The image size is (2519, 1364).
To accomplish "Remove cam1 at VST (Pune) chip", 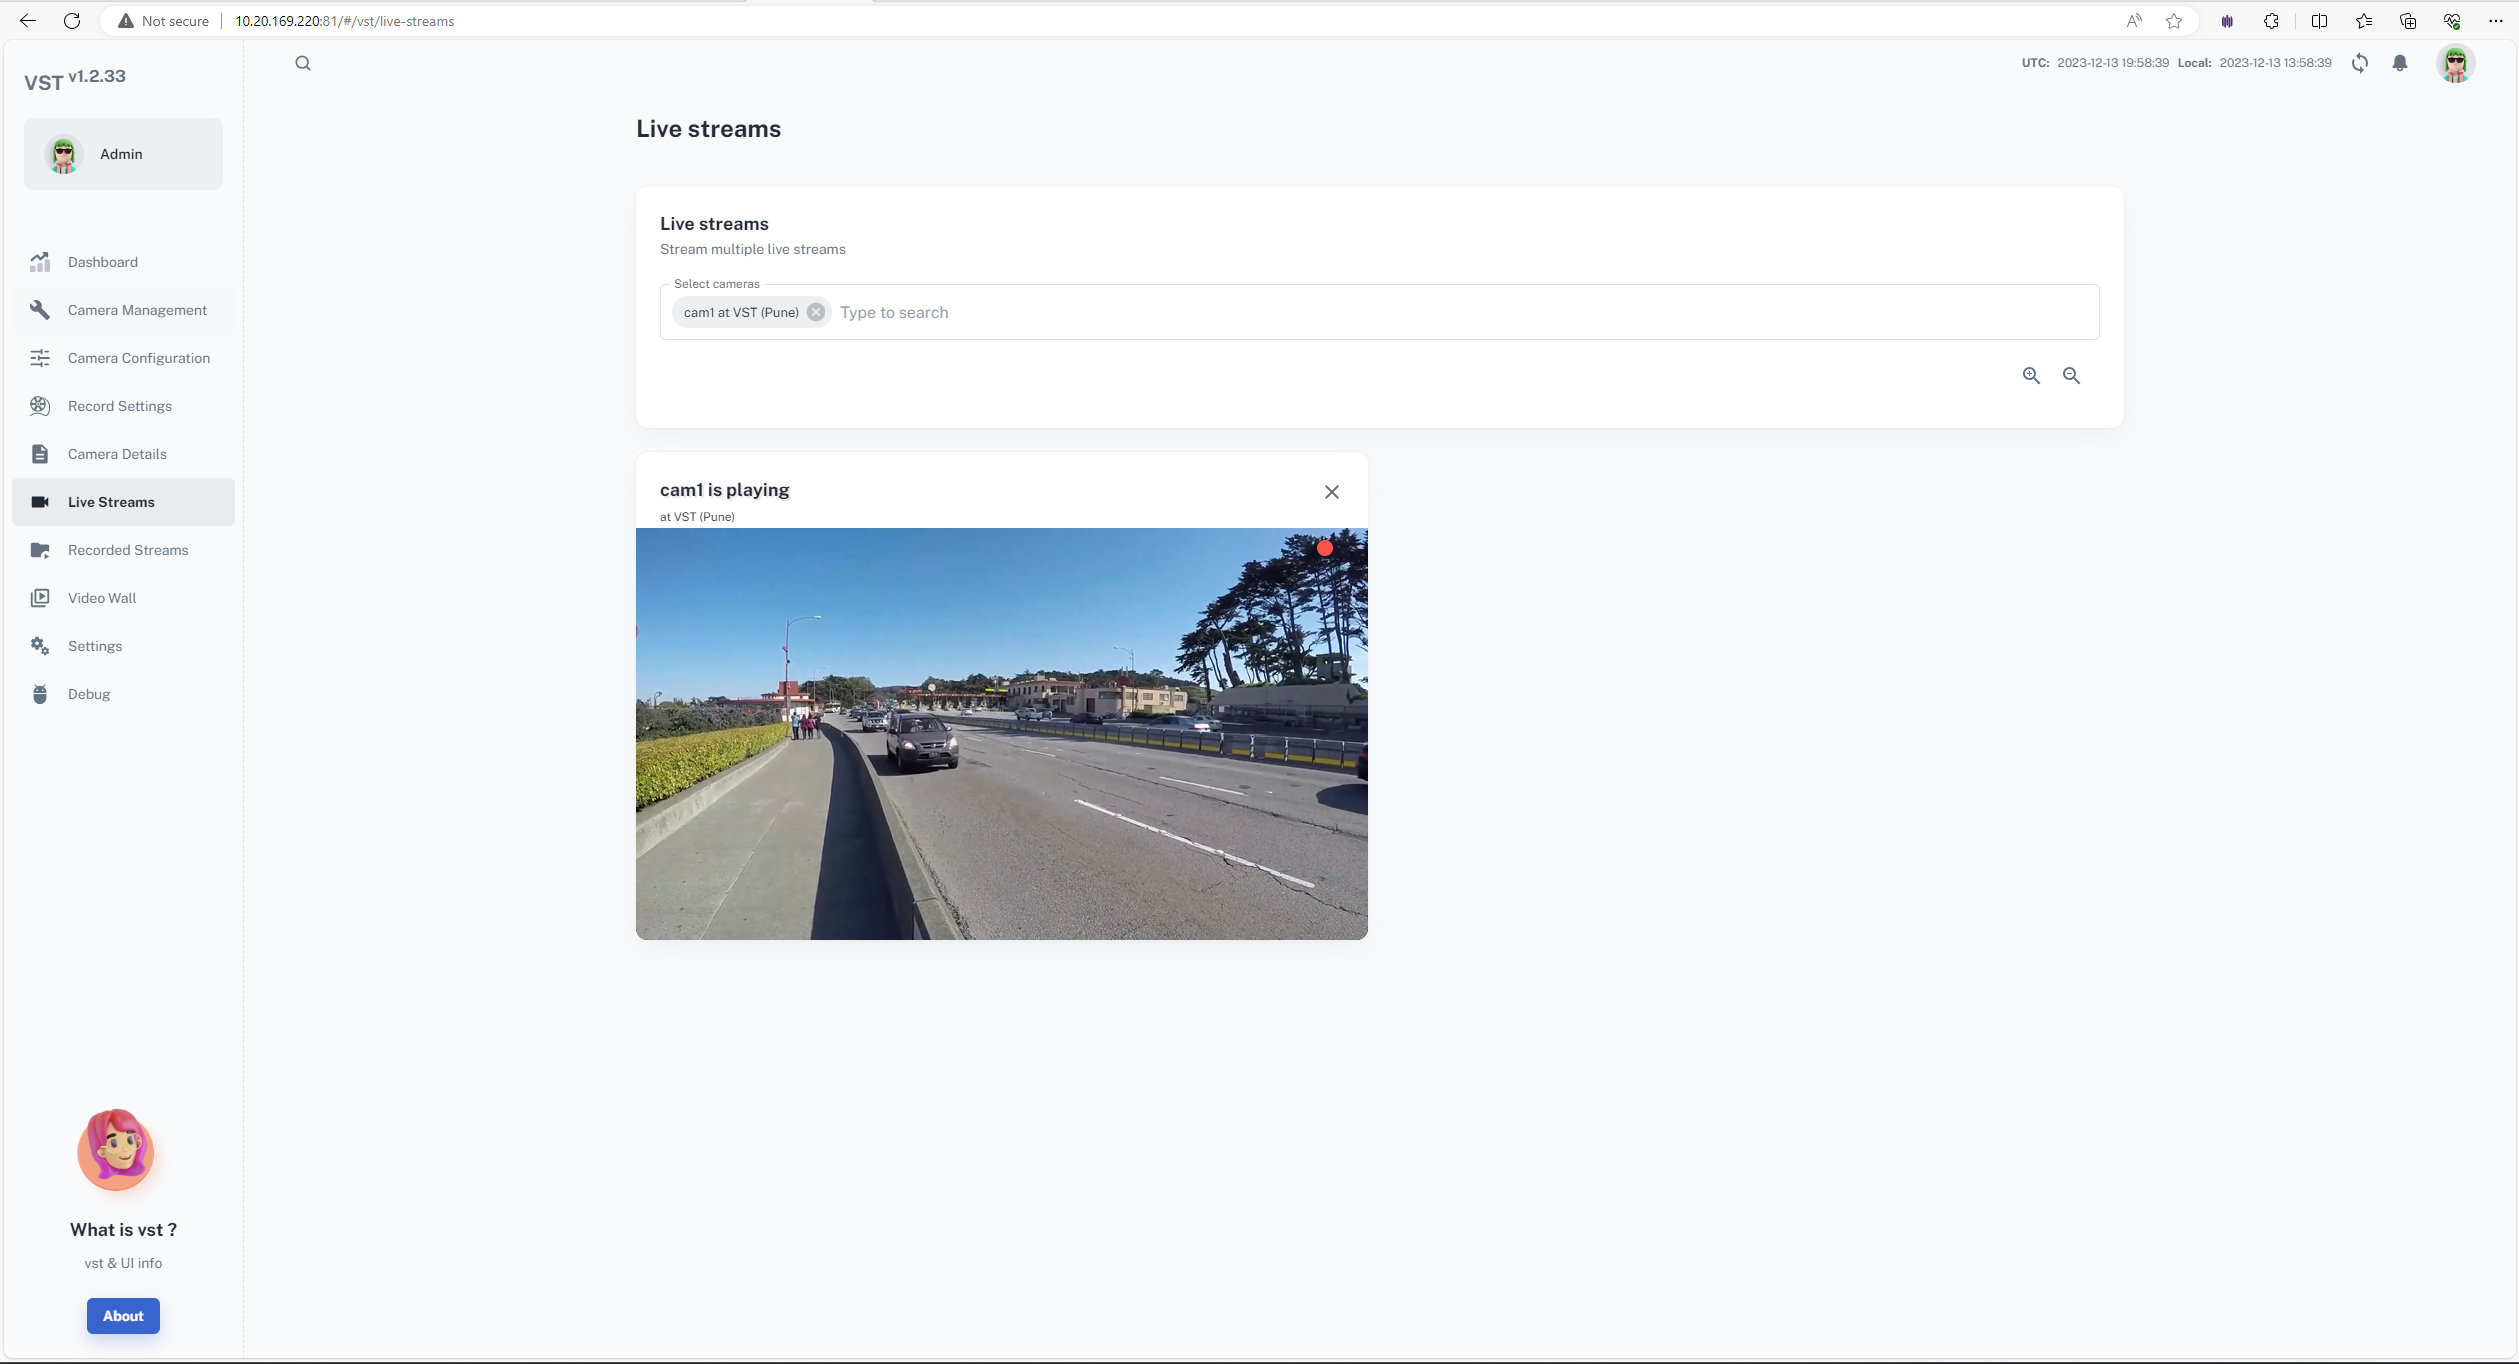I will [x=816, y=312].
